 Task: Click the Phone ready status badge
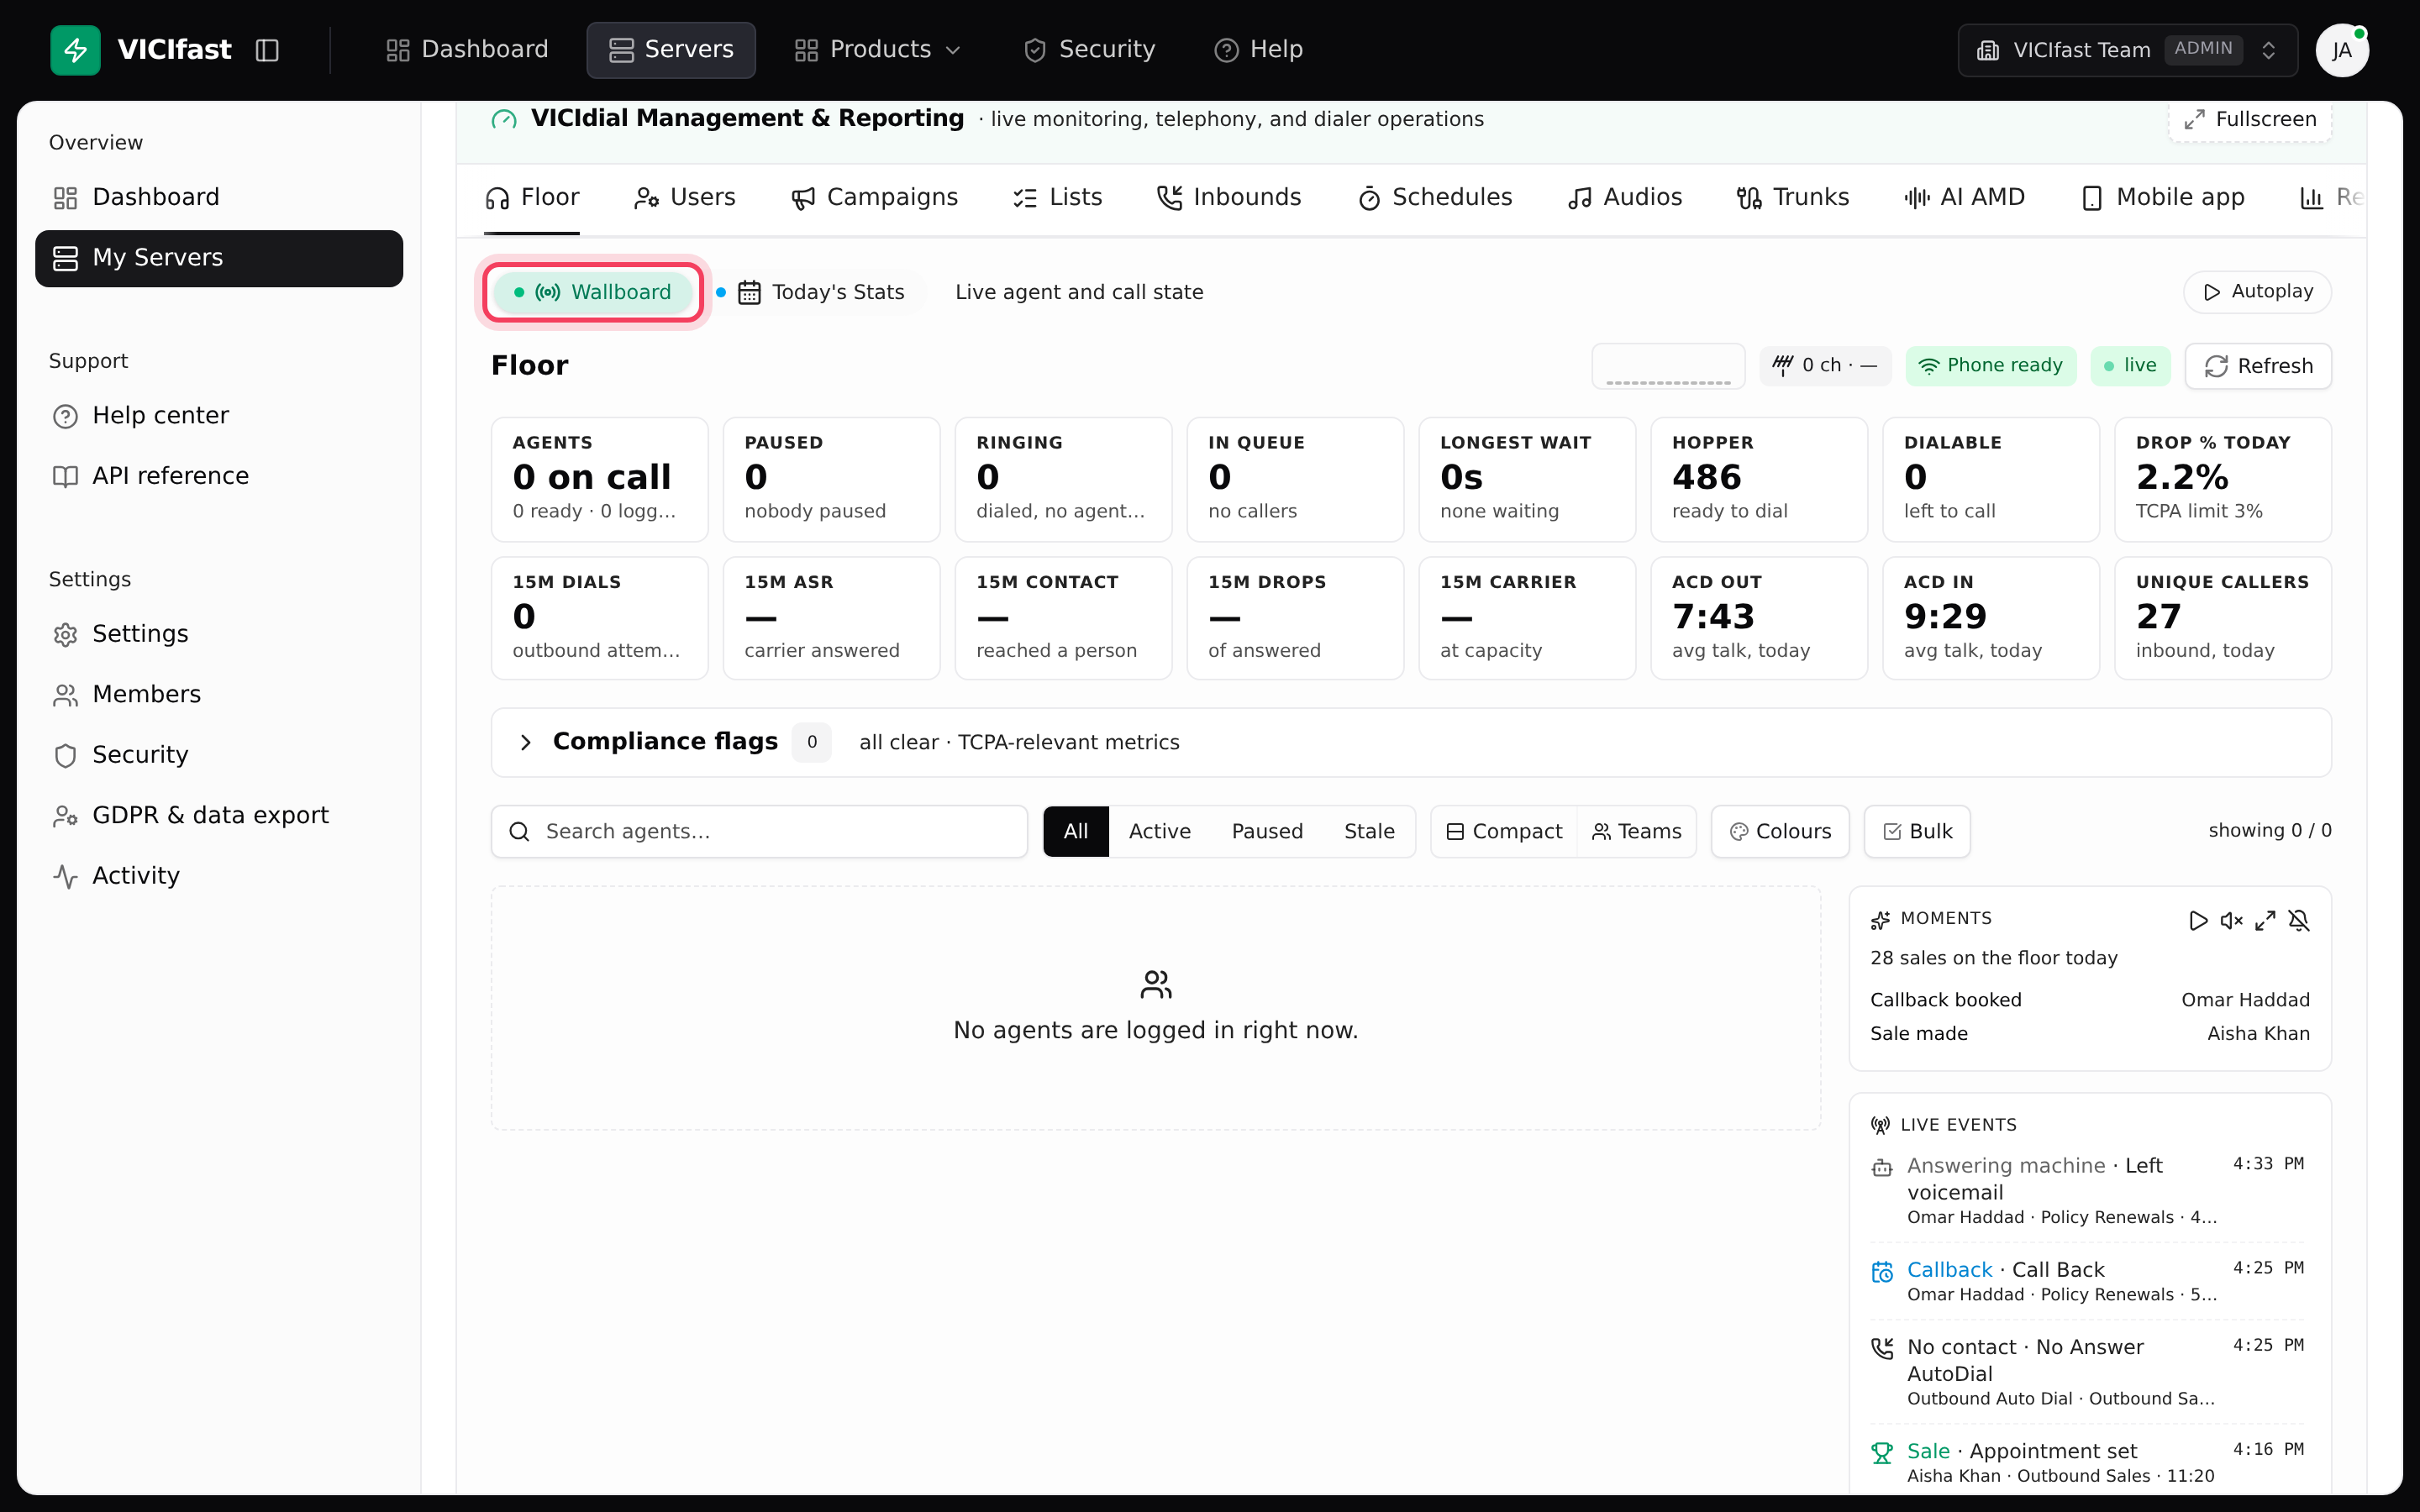pos(1990,366)
